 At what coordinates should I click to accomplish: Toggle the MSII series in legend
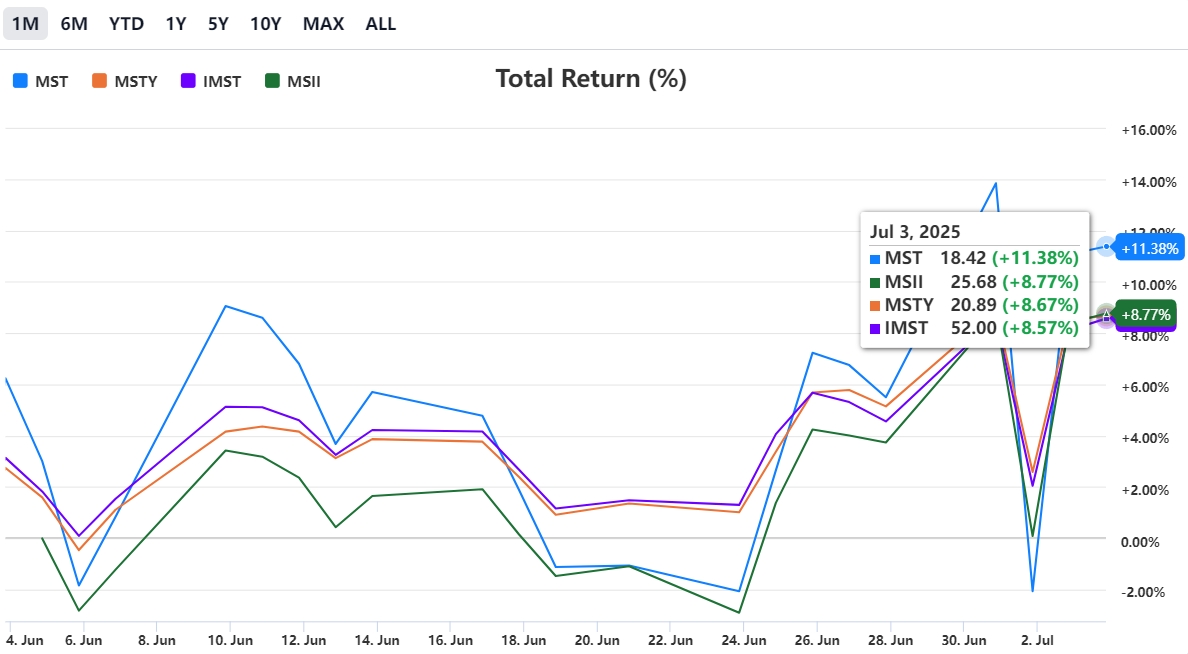point(293,81)
